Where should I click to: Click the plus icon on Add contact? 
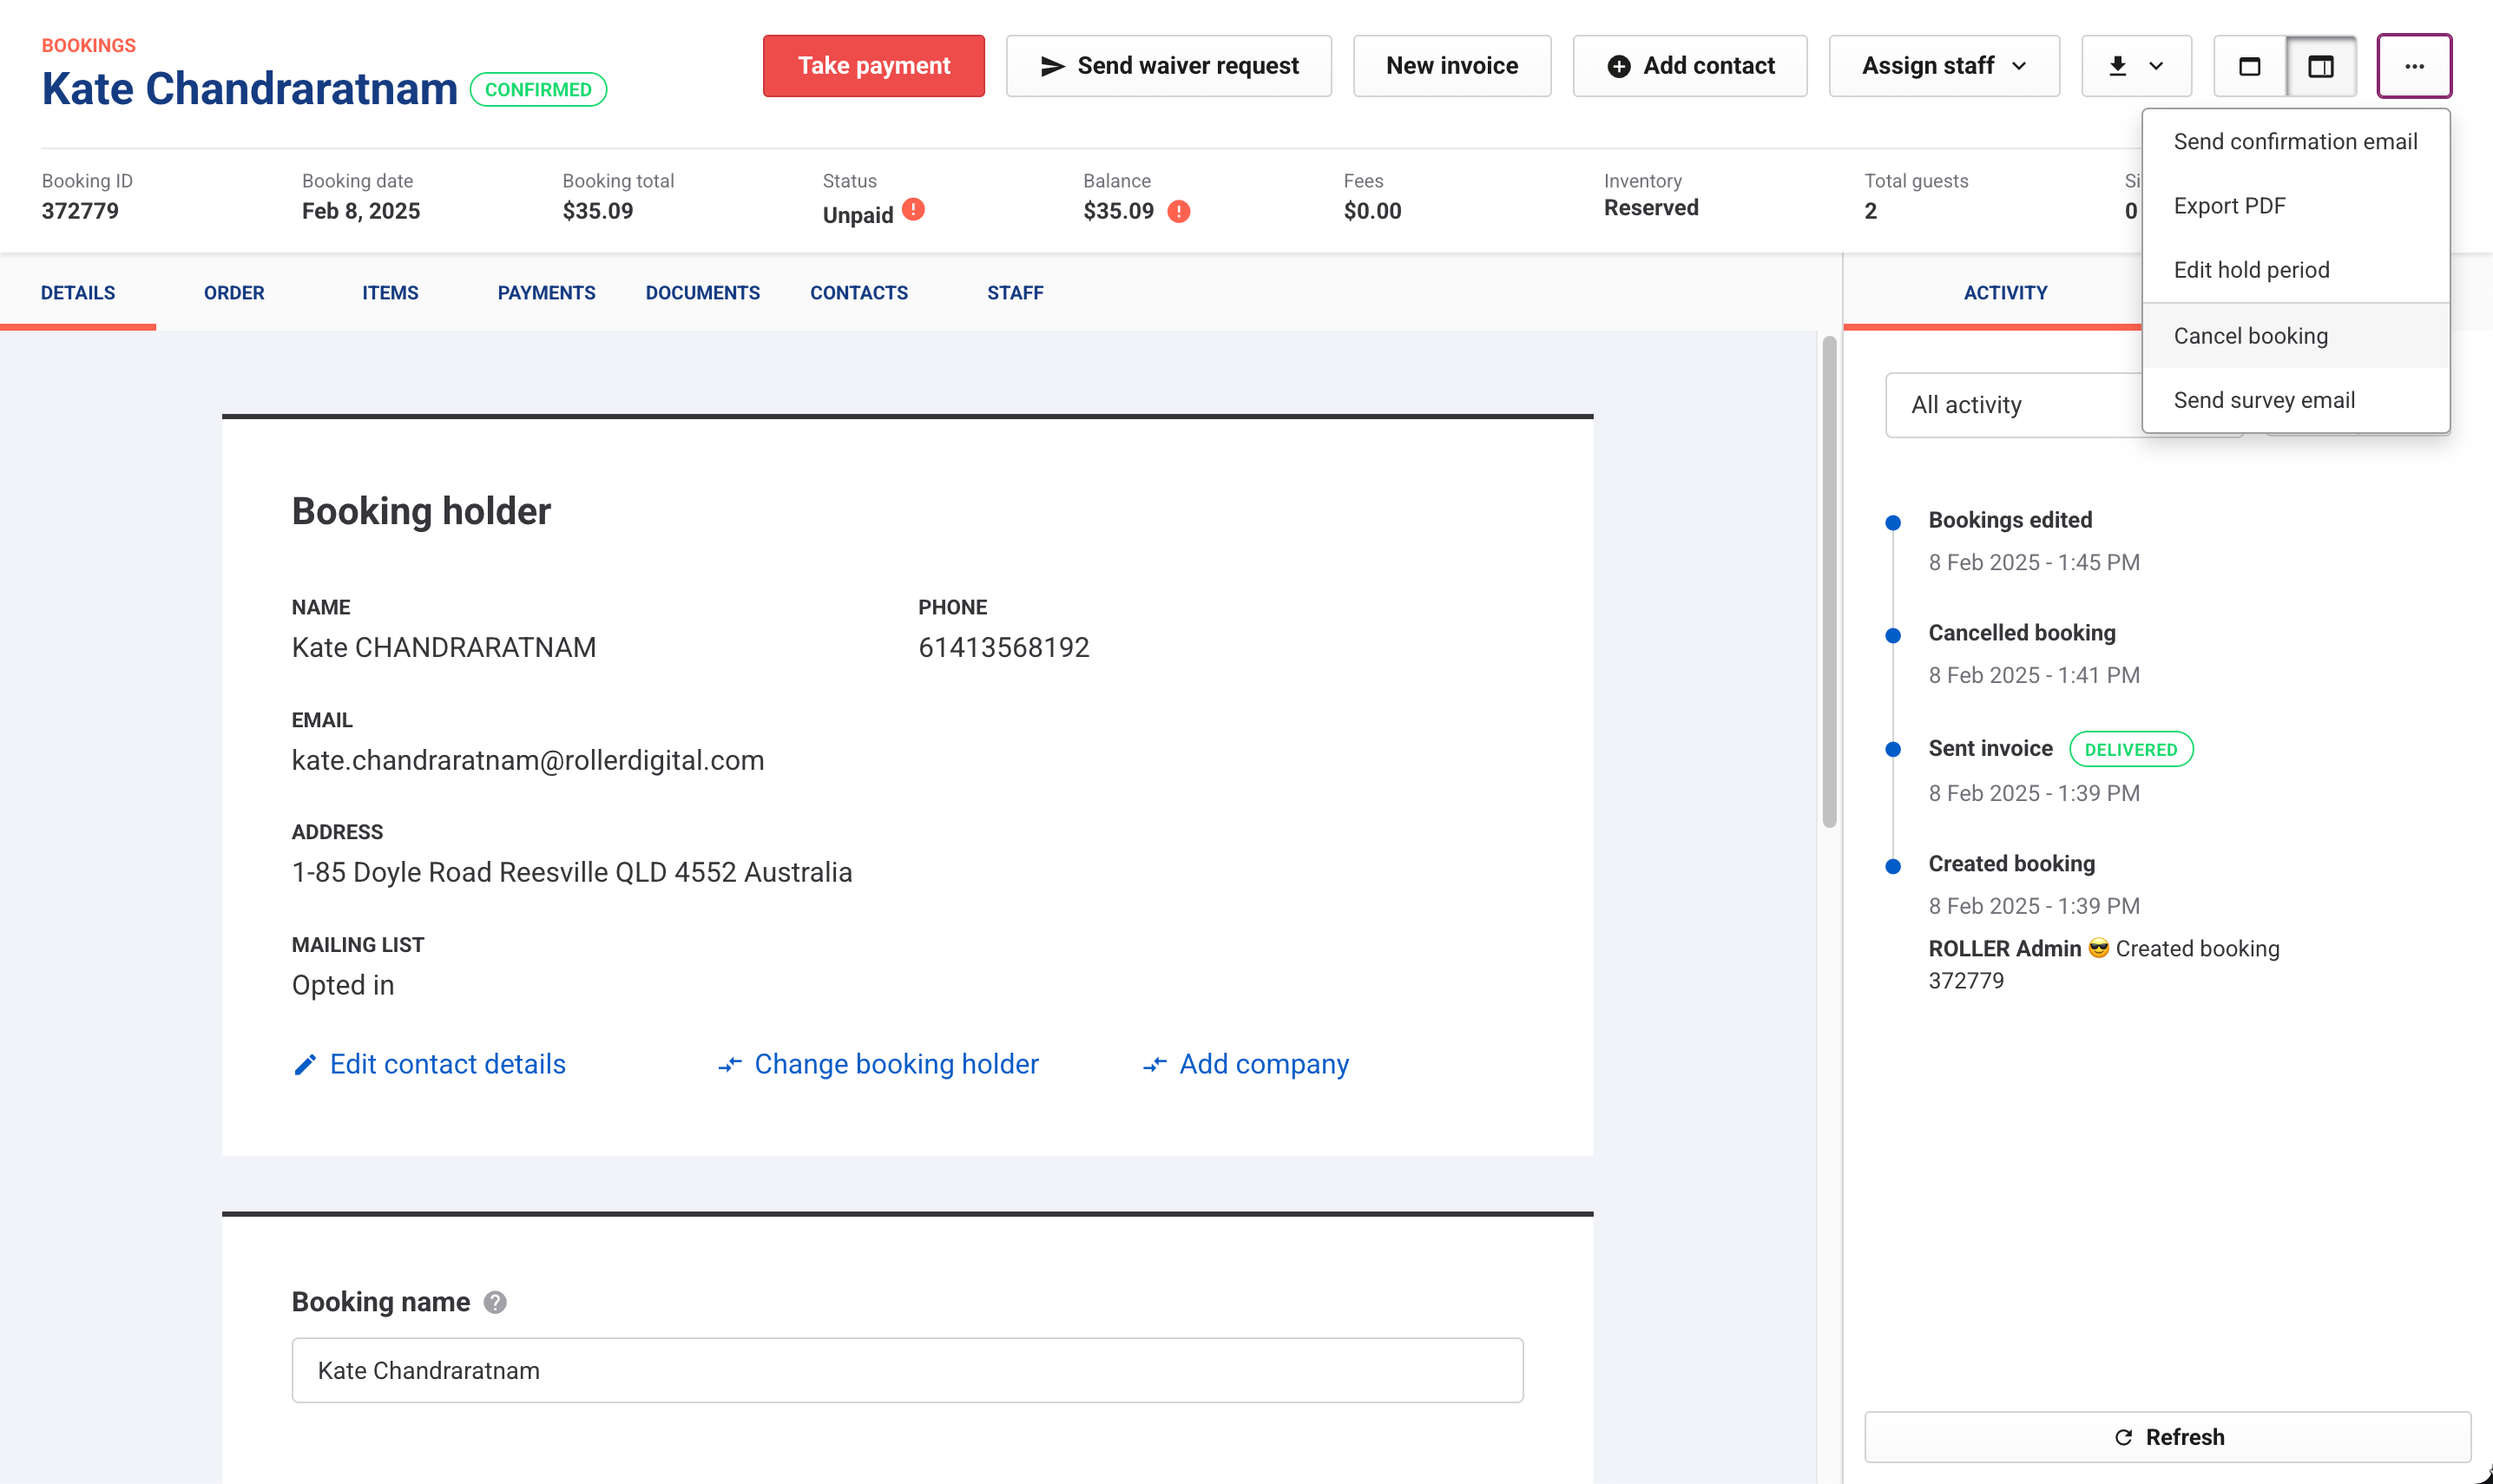pos(1619,66)
